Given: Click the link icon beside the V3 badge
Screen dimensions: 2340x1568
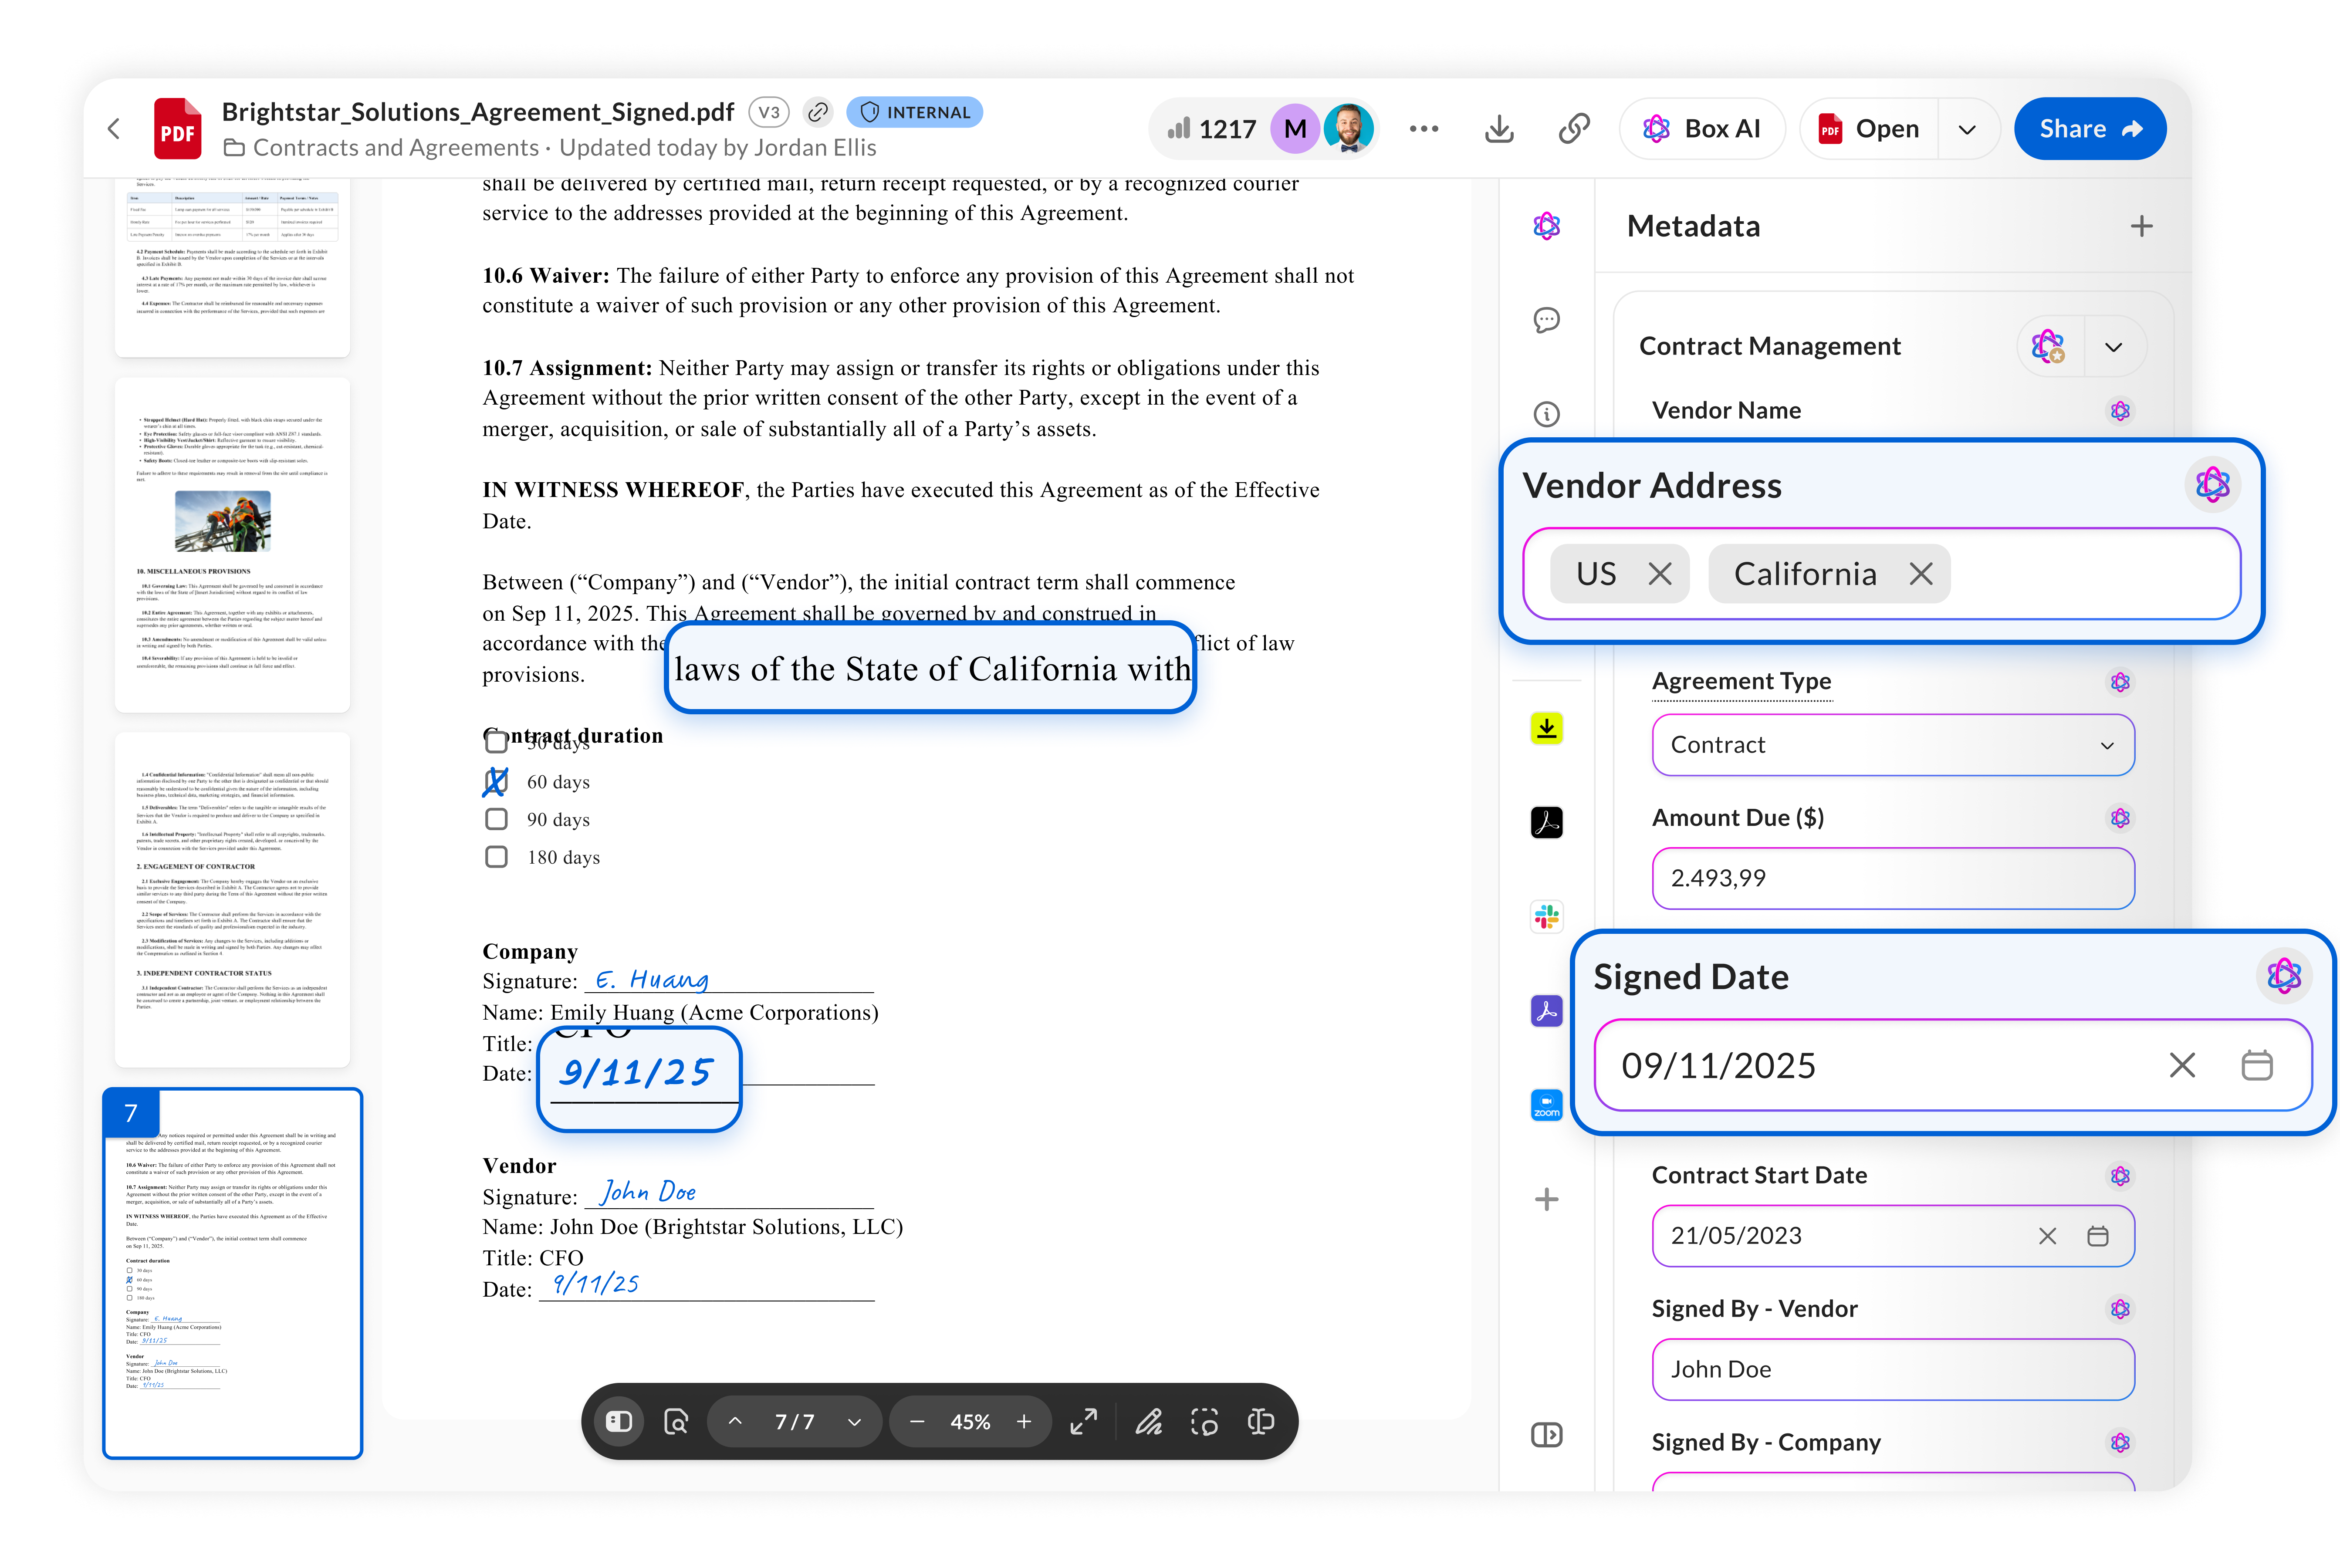Looking at the screenshot, I should click(818, 112).
